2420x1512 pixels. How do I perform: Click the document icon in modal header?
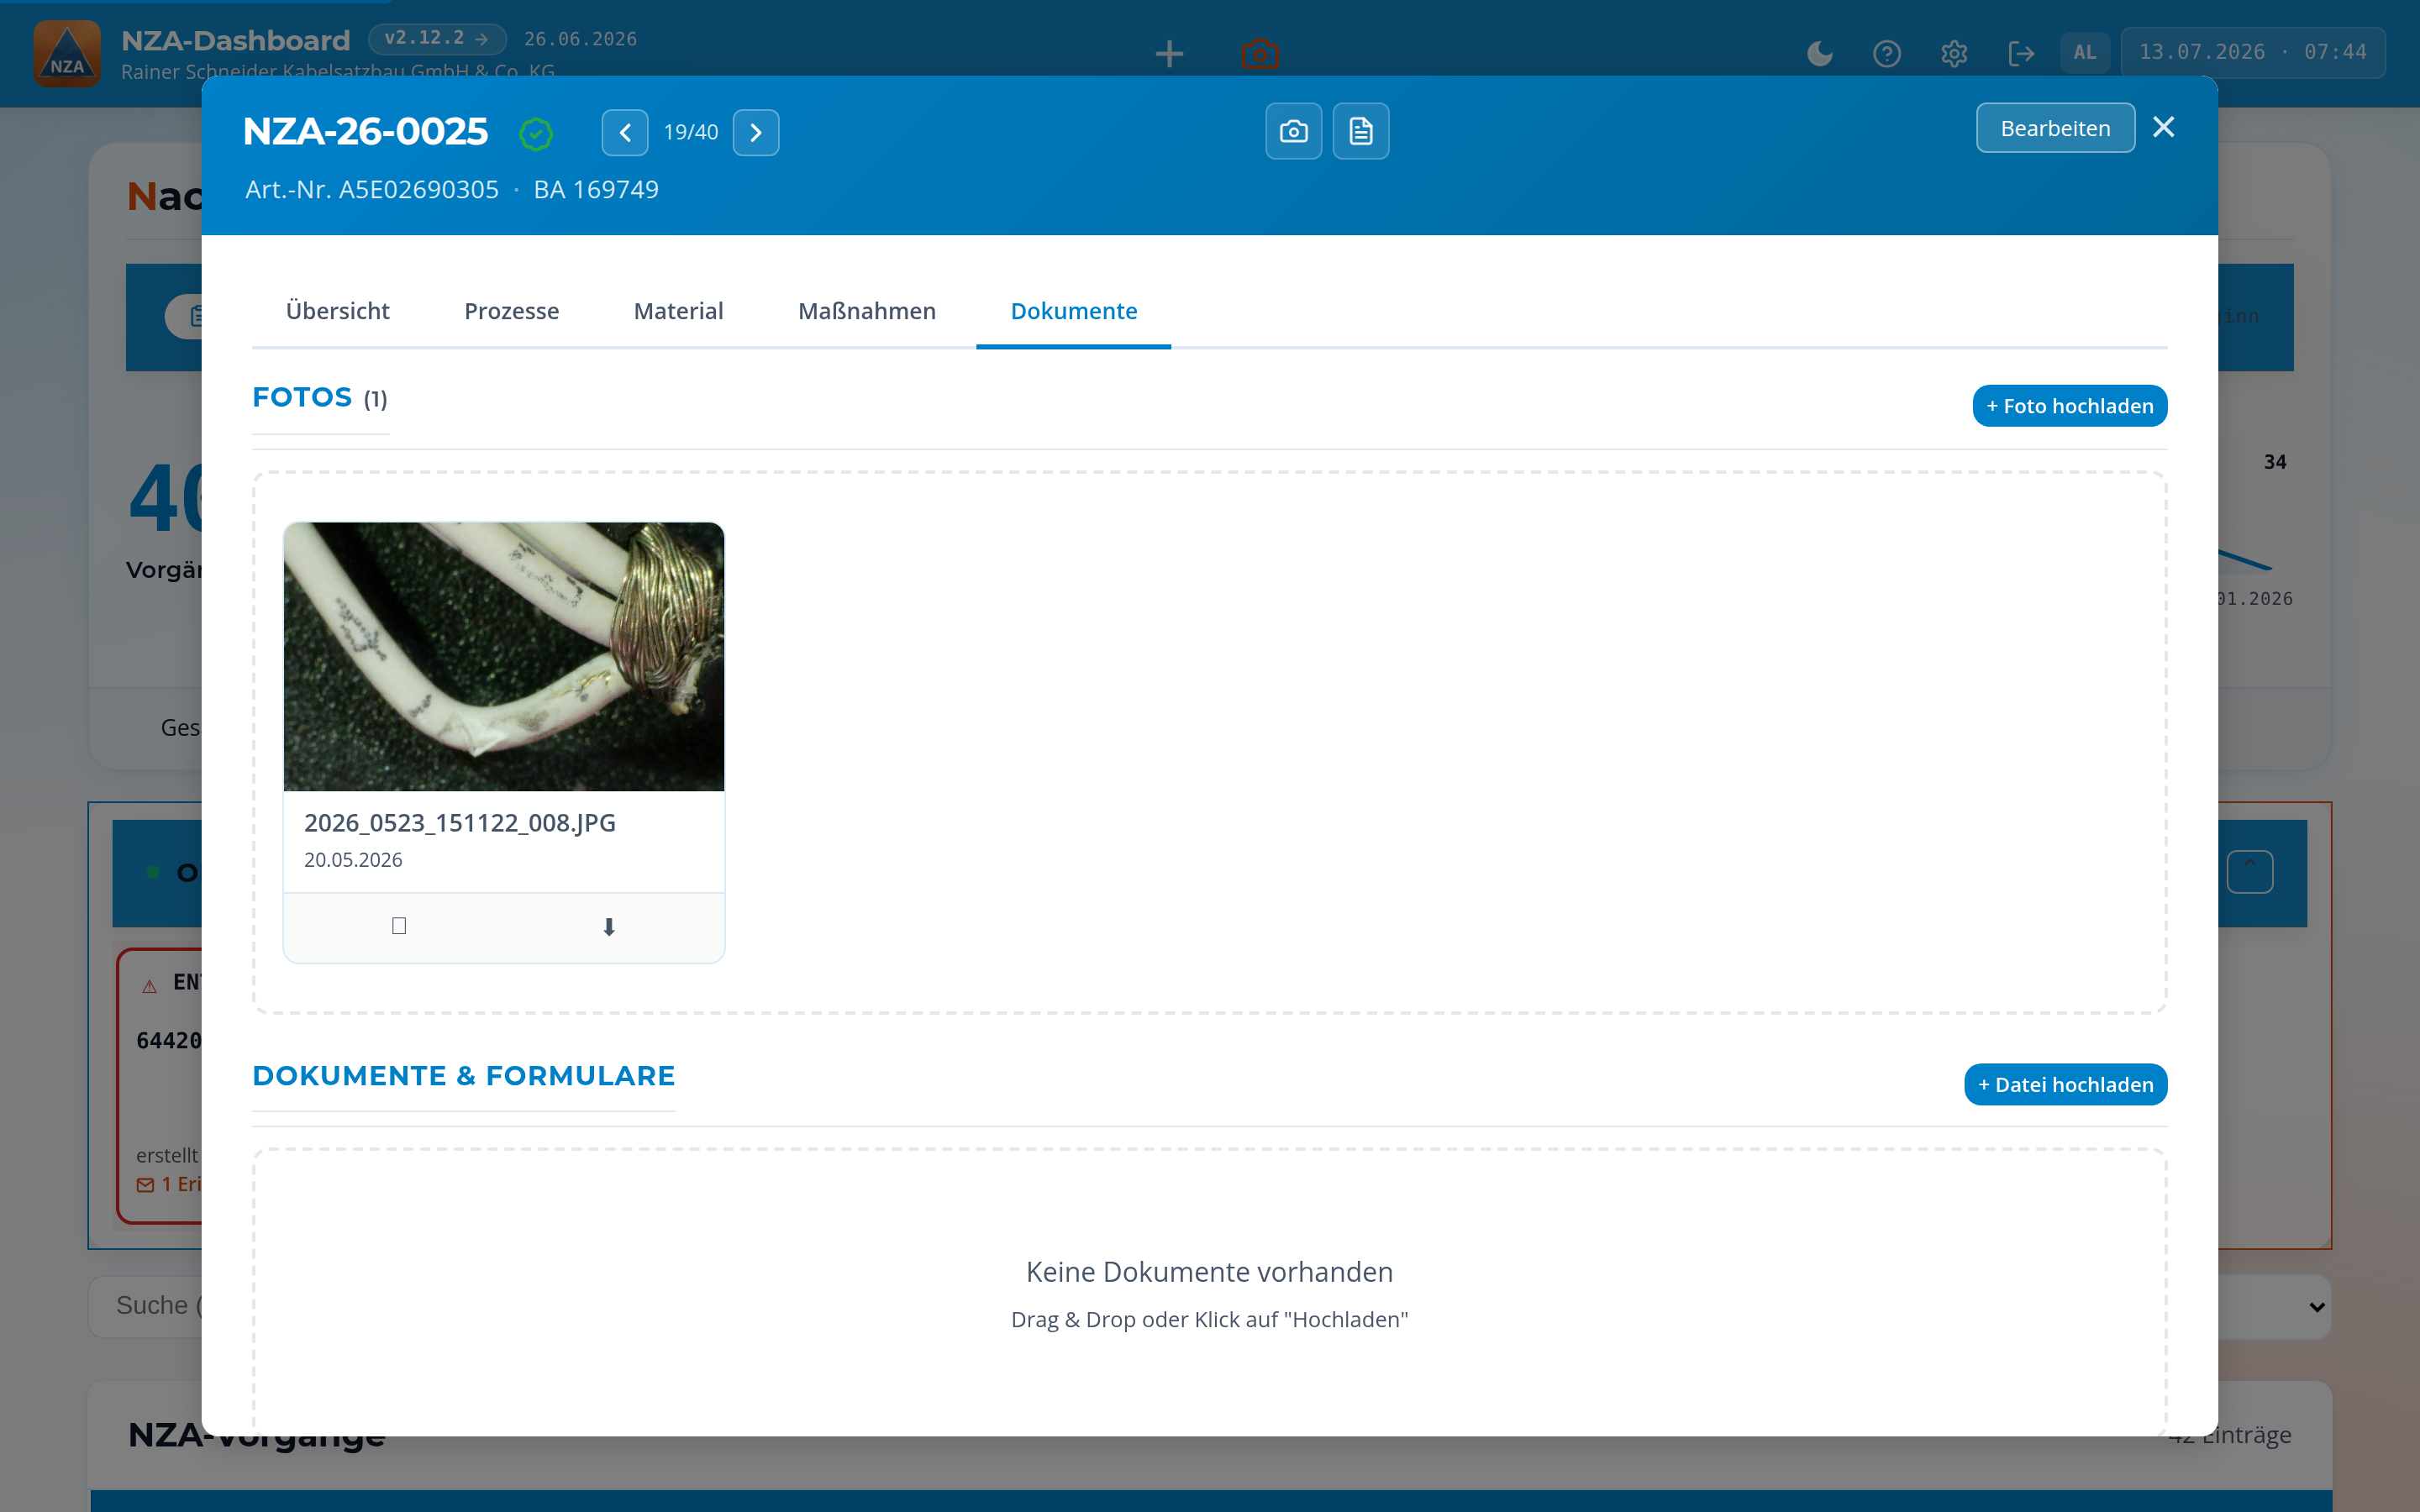[1361, 131]
